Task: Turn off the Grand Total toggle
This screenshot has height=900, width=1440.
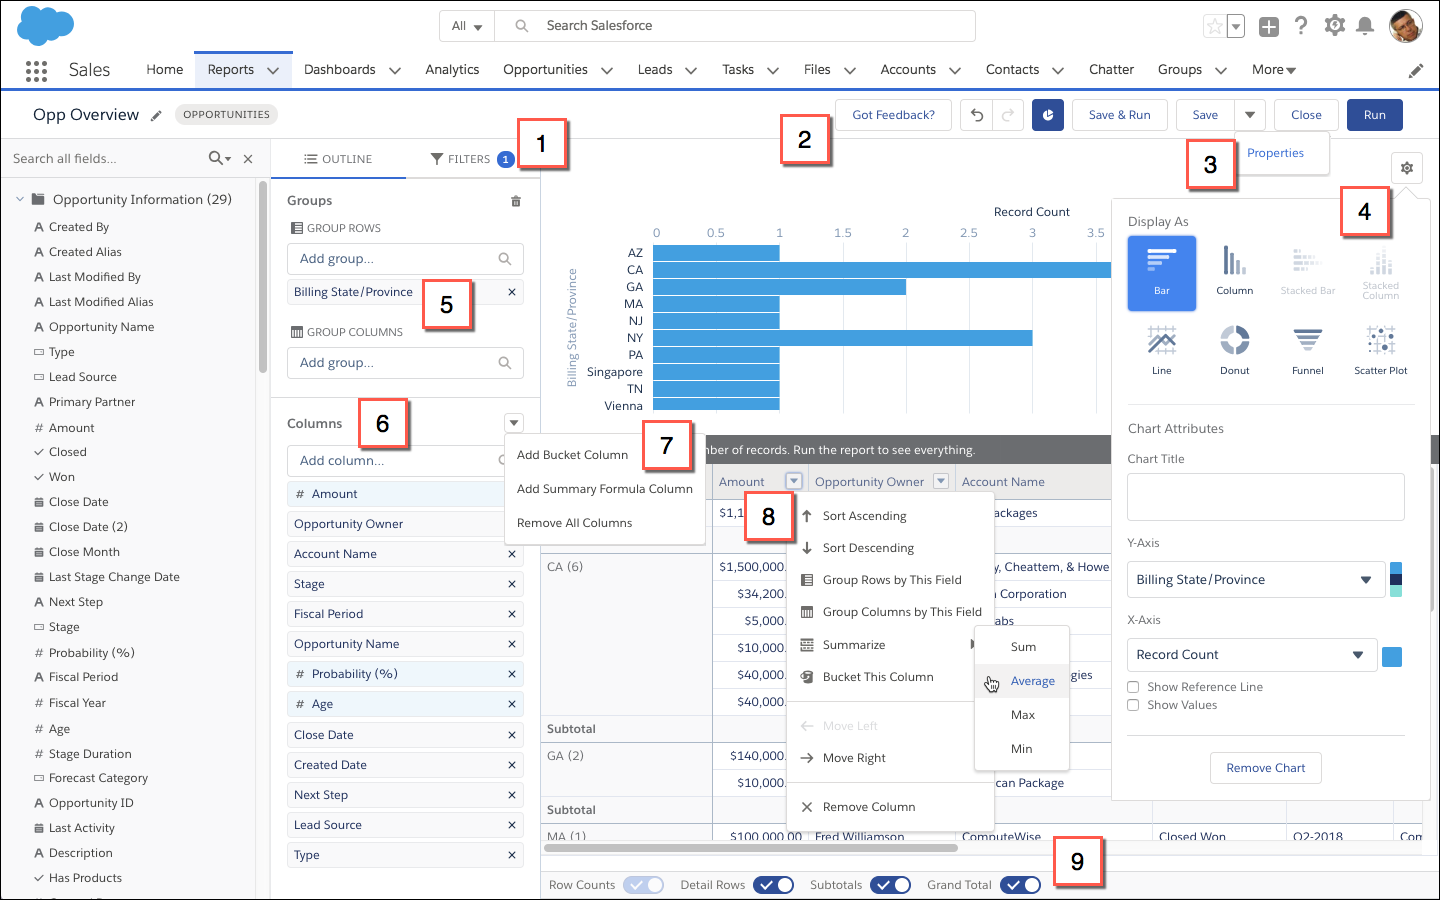Action: (1020, 885)
